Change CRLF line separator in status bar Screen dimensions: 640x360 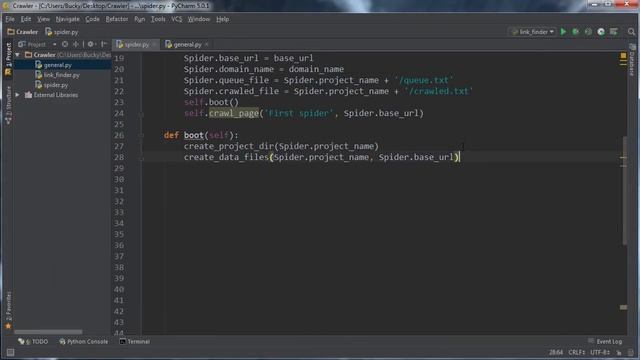[577, 352]
